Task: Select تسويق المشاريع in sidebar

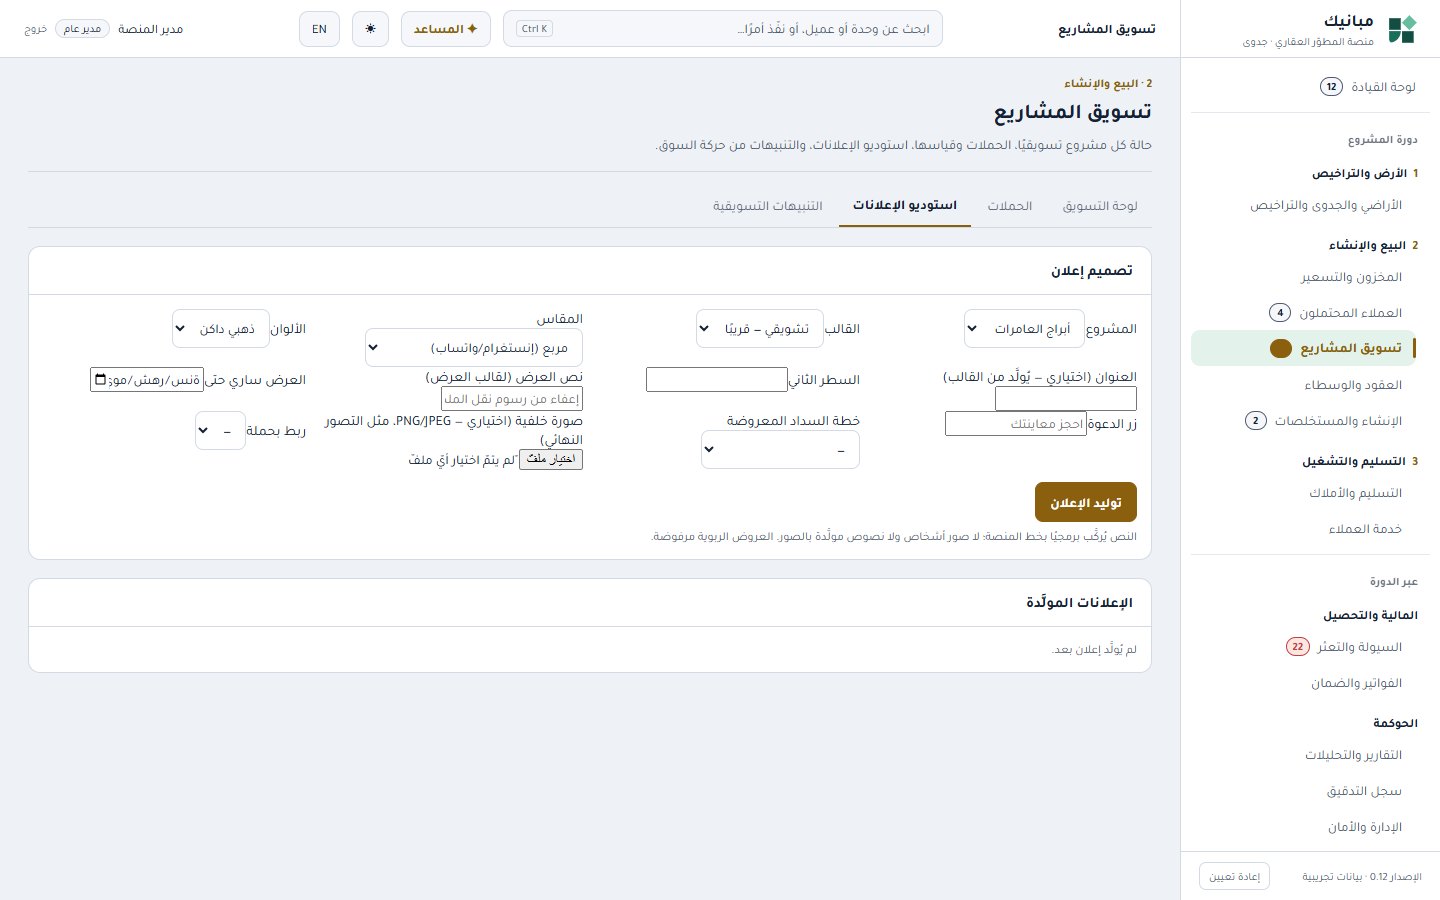Action: [x=1303, y=349]
